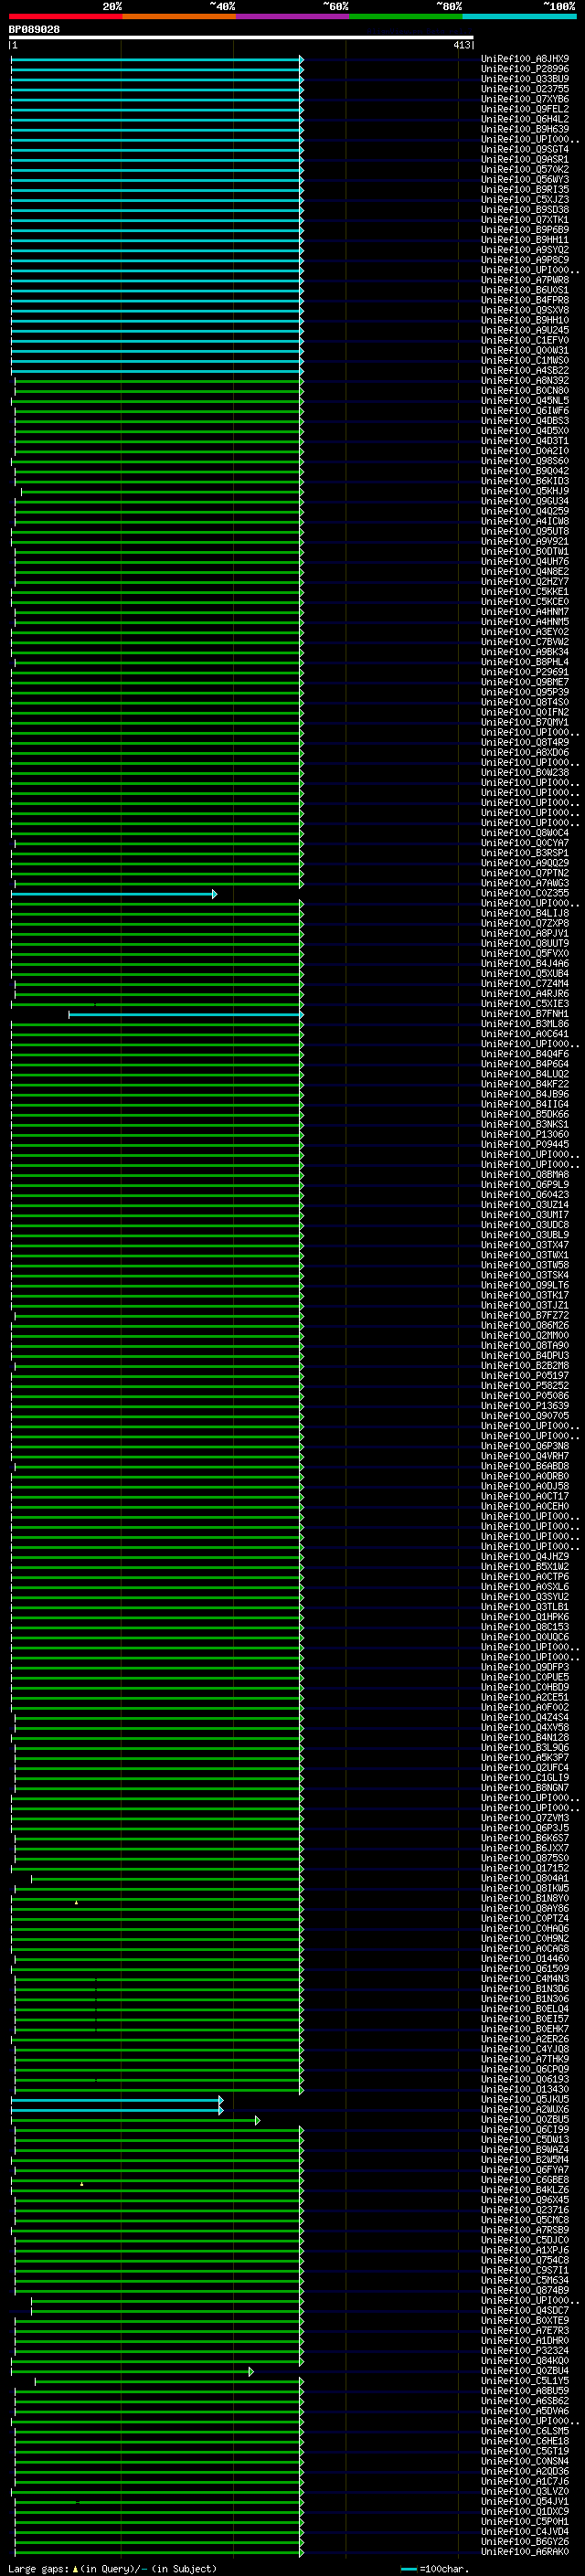Select the UniRef100_Q9ASR1 label
This screenshot has width=585, height=2576.
(x=525, y=159)
